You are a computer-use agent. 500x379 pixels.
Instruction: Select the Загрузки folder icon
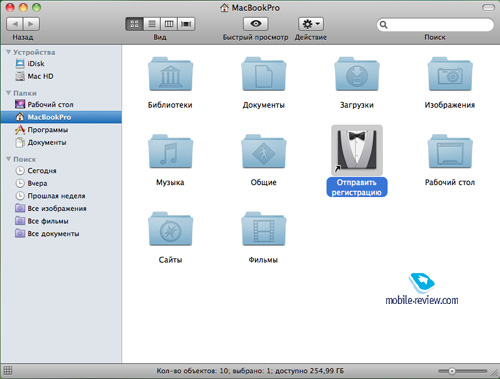coord(357,74)
